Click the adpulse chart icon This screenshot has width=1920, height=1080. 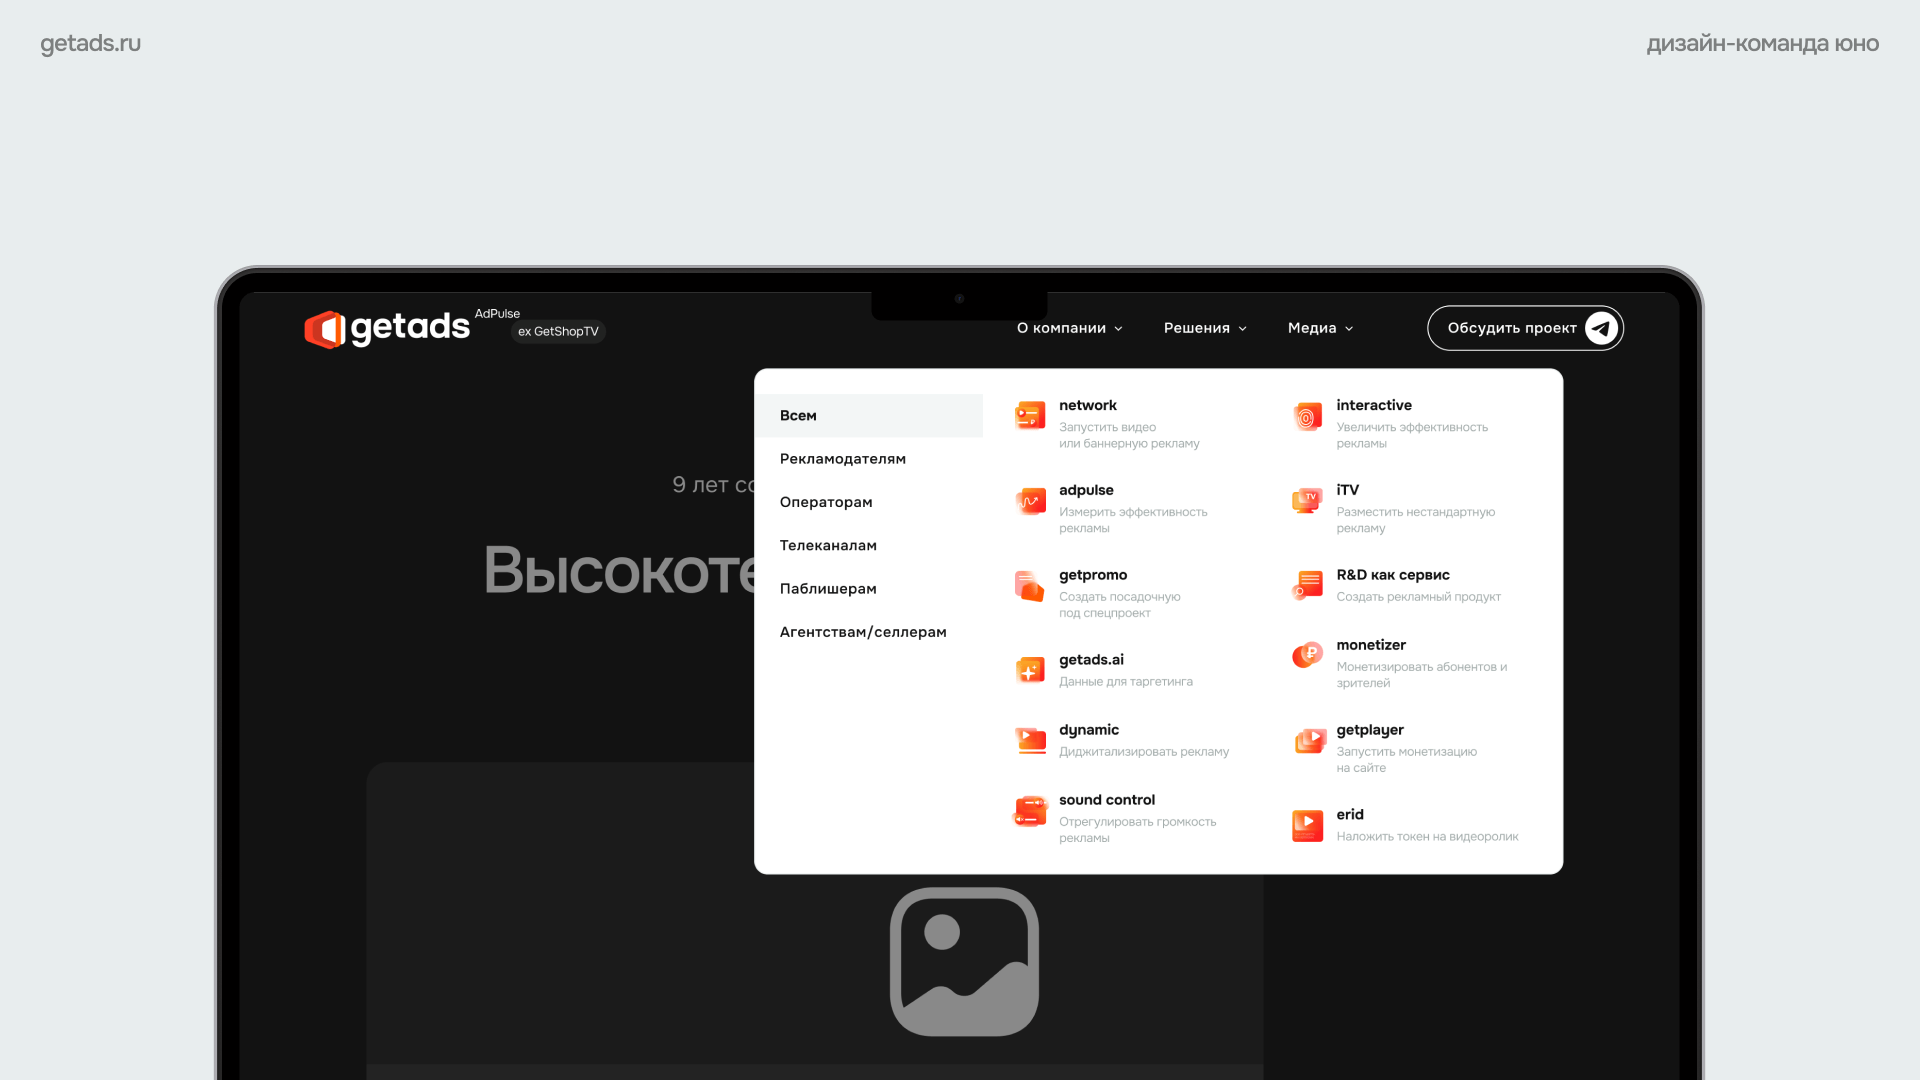1030,500
